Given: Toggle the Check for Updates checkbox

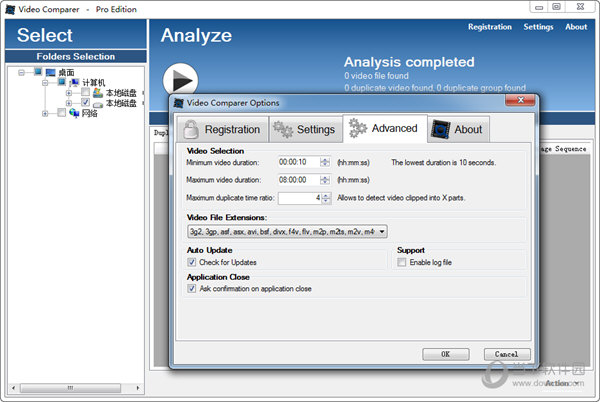Looking at the screenshot, I should tap(191, 262).
